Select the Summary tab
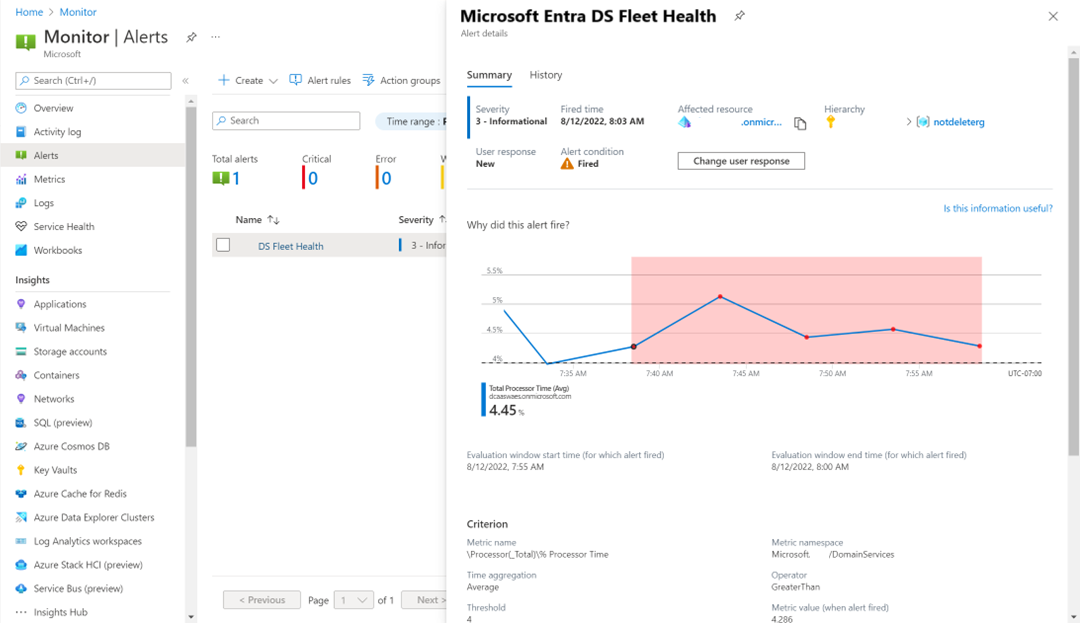The image size is (1080, 623). click(489, 75)
